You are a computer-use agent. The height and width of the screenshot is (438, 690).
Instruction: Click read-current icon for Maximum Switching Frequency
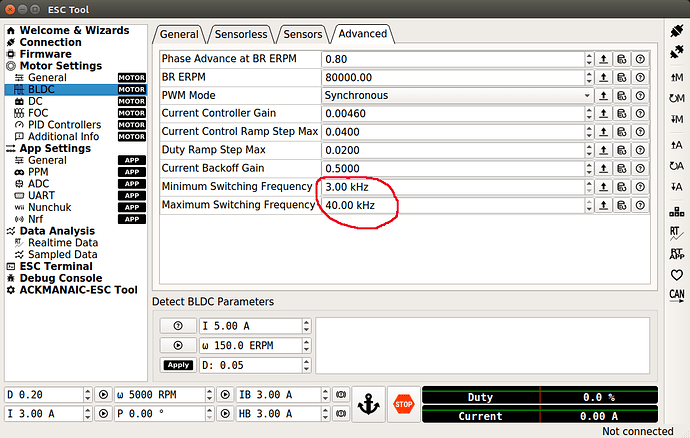pyautogui.click(x=603, y=205)
